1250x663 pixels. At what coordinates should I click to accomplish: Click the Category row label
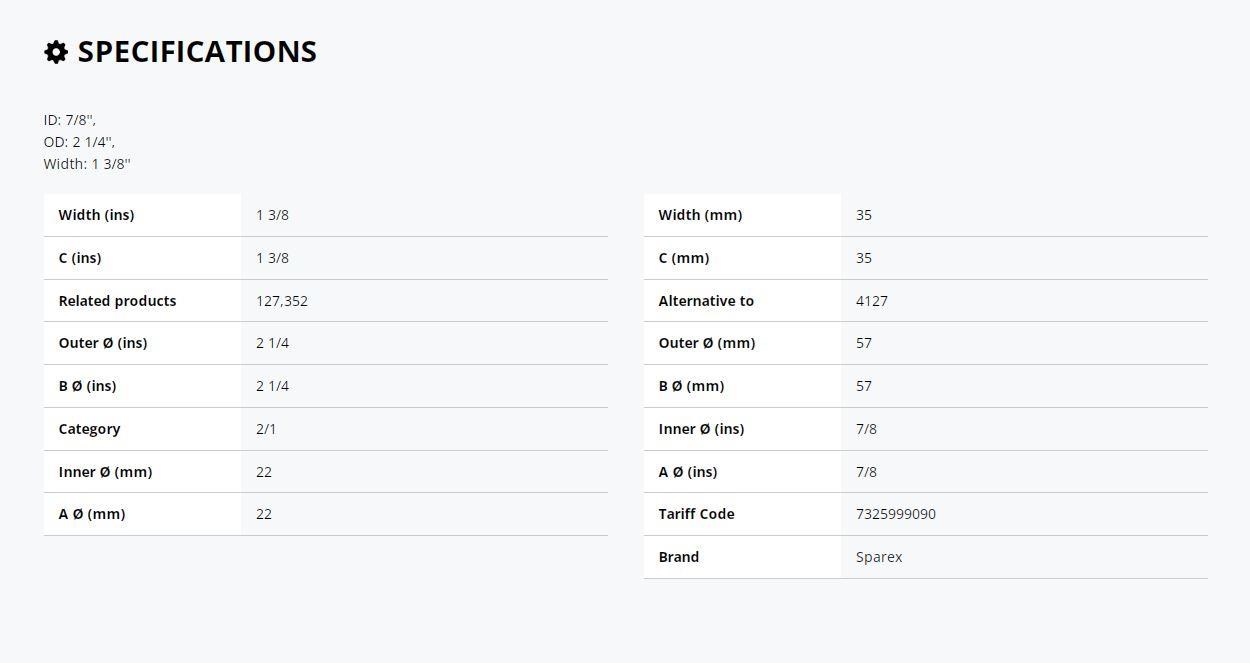(89, 429)
